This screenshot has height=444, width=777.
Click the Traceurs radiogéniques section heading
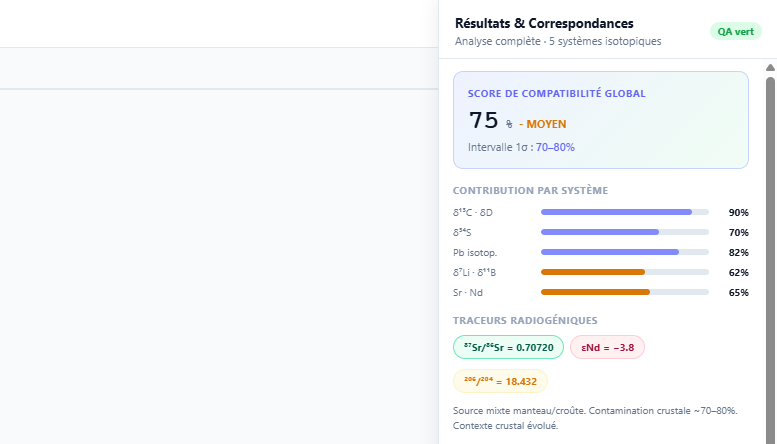(x=525, y=321)
